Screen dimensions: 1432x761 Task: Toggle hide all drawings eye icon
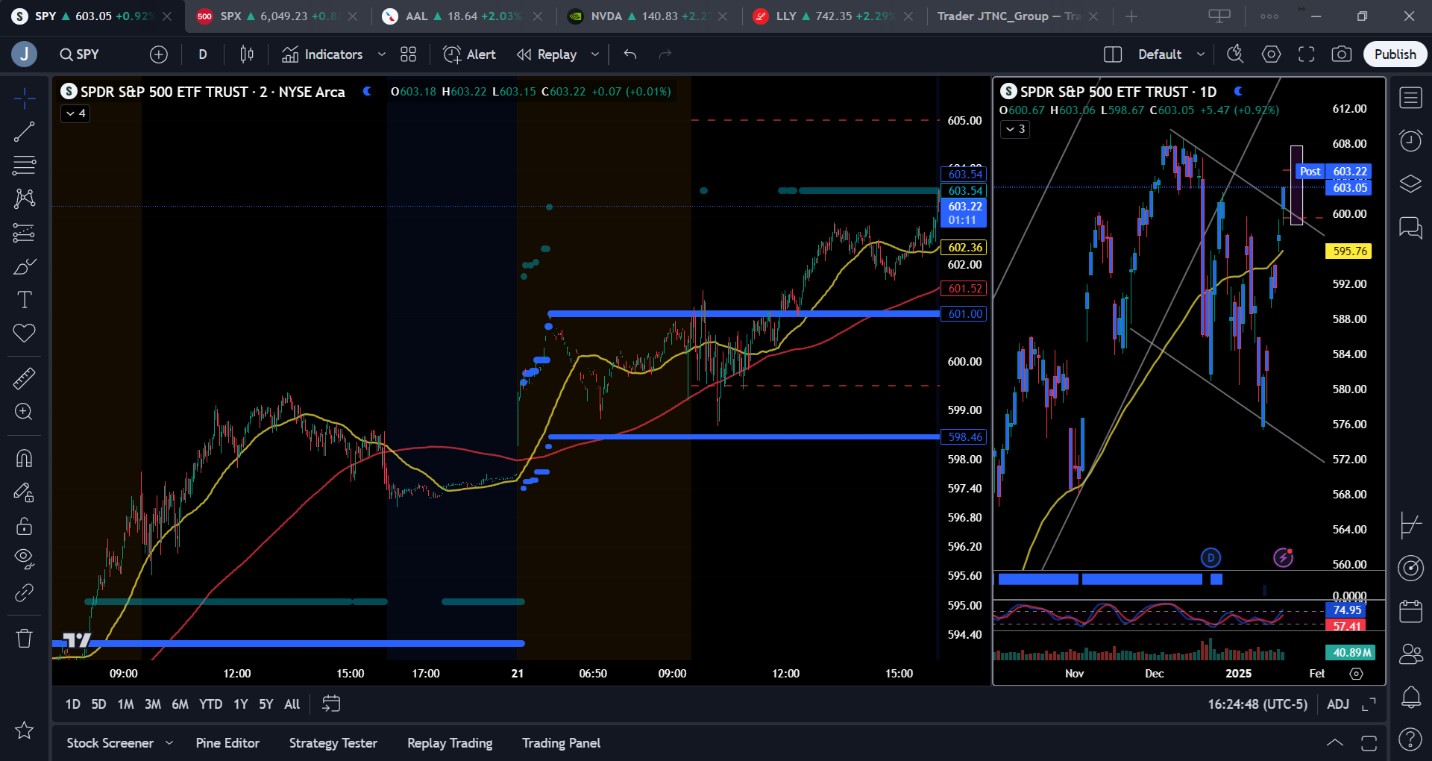[x=25, y=559]
